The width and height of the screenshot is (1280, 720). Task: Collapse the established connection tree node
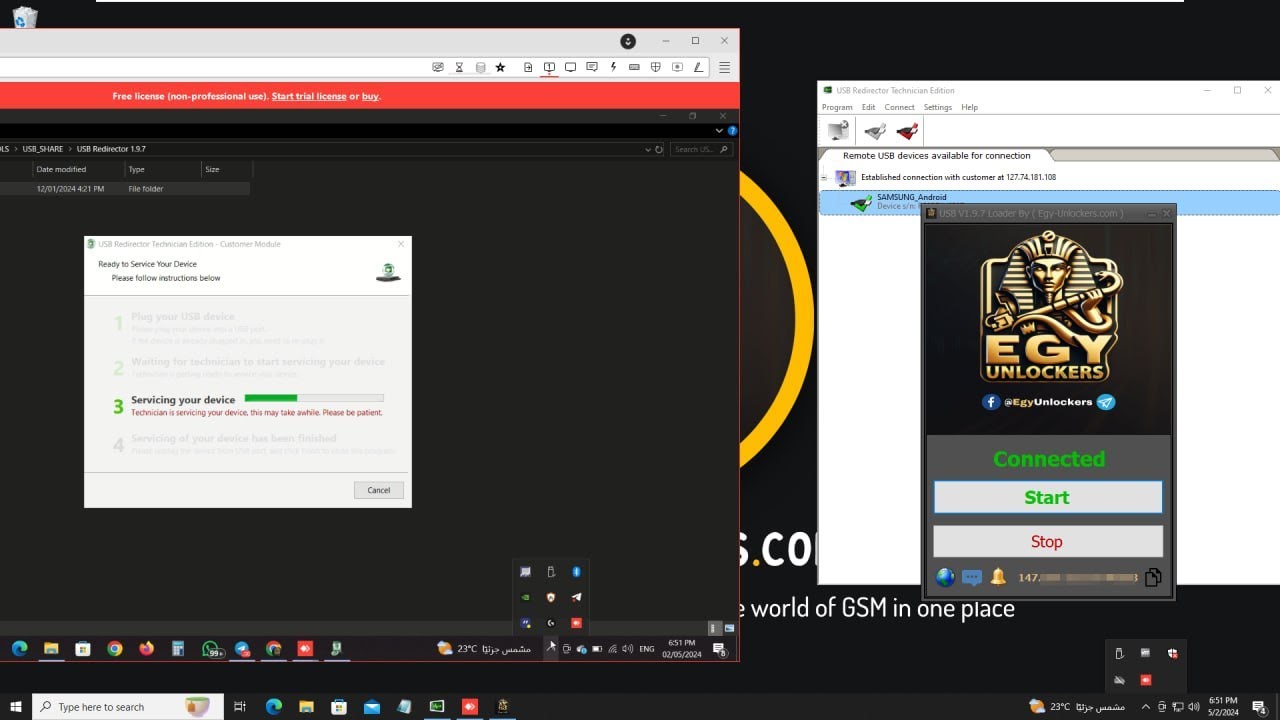(x=824, y=177)
